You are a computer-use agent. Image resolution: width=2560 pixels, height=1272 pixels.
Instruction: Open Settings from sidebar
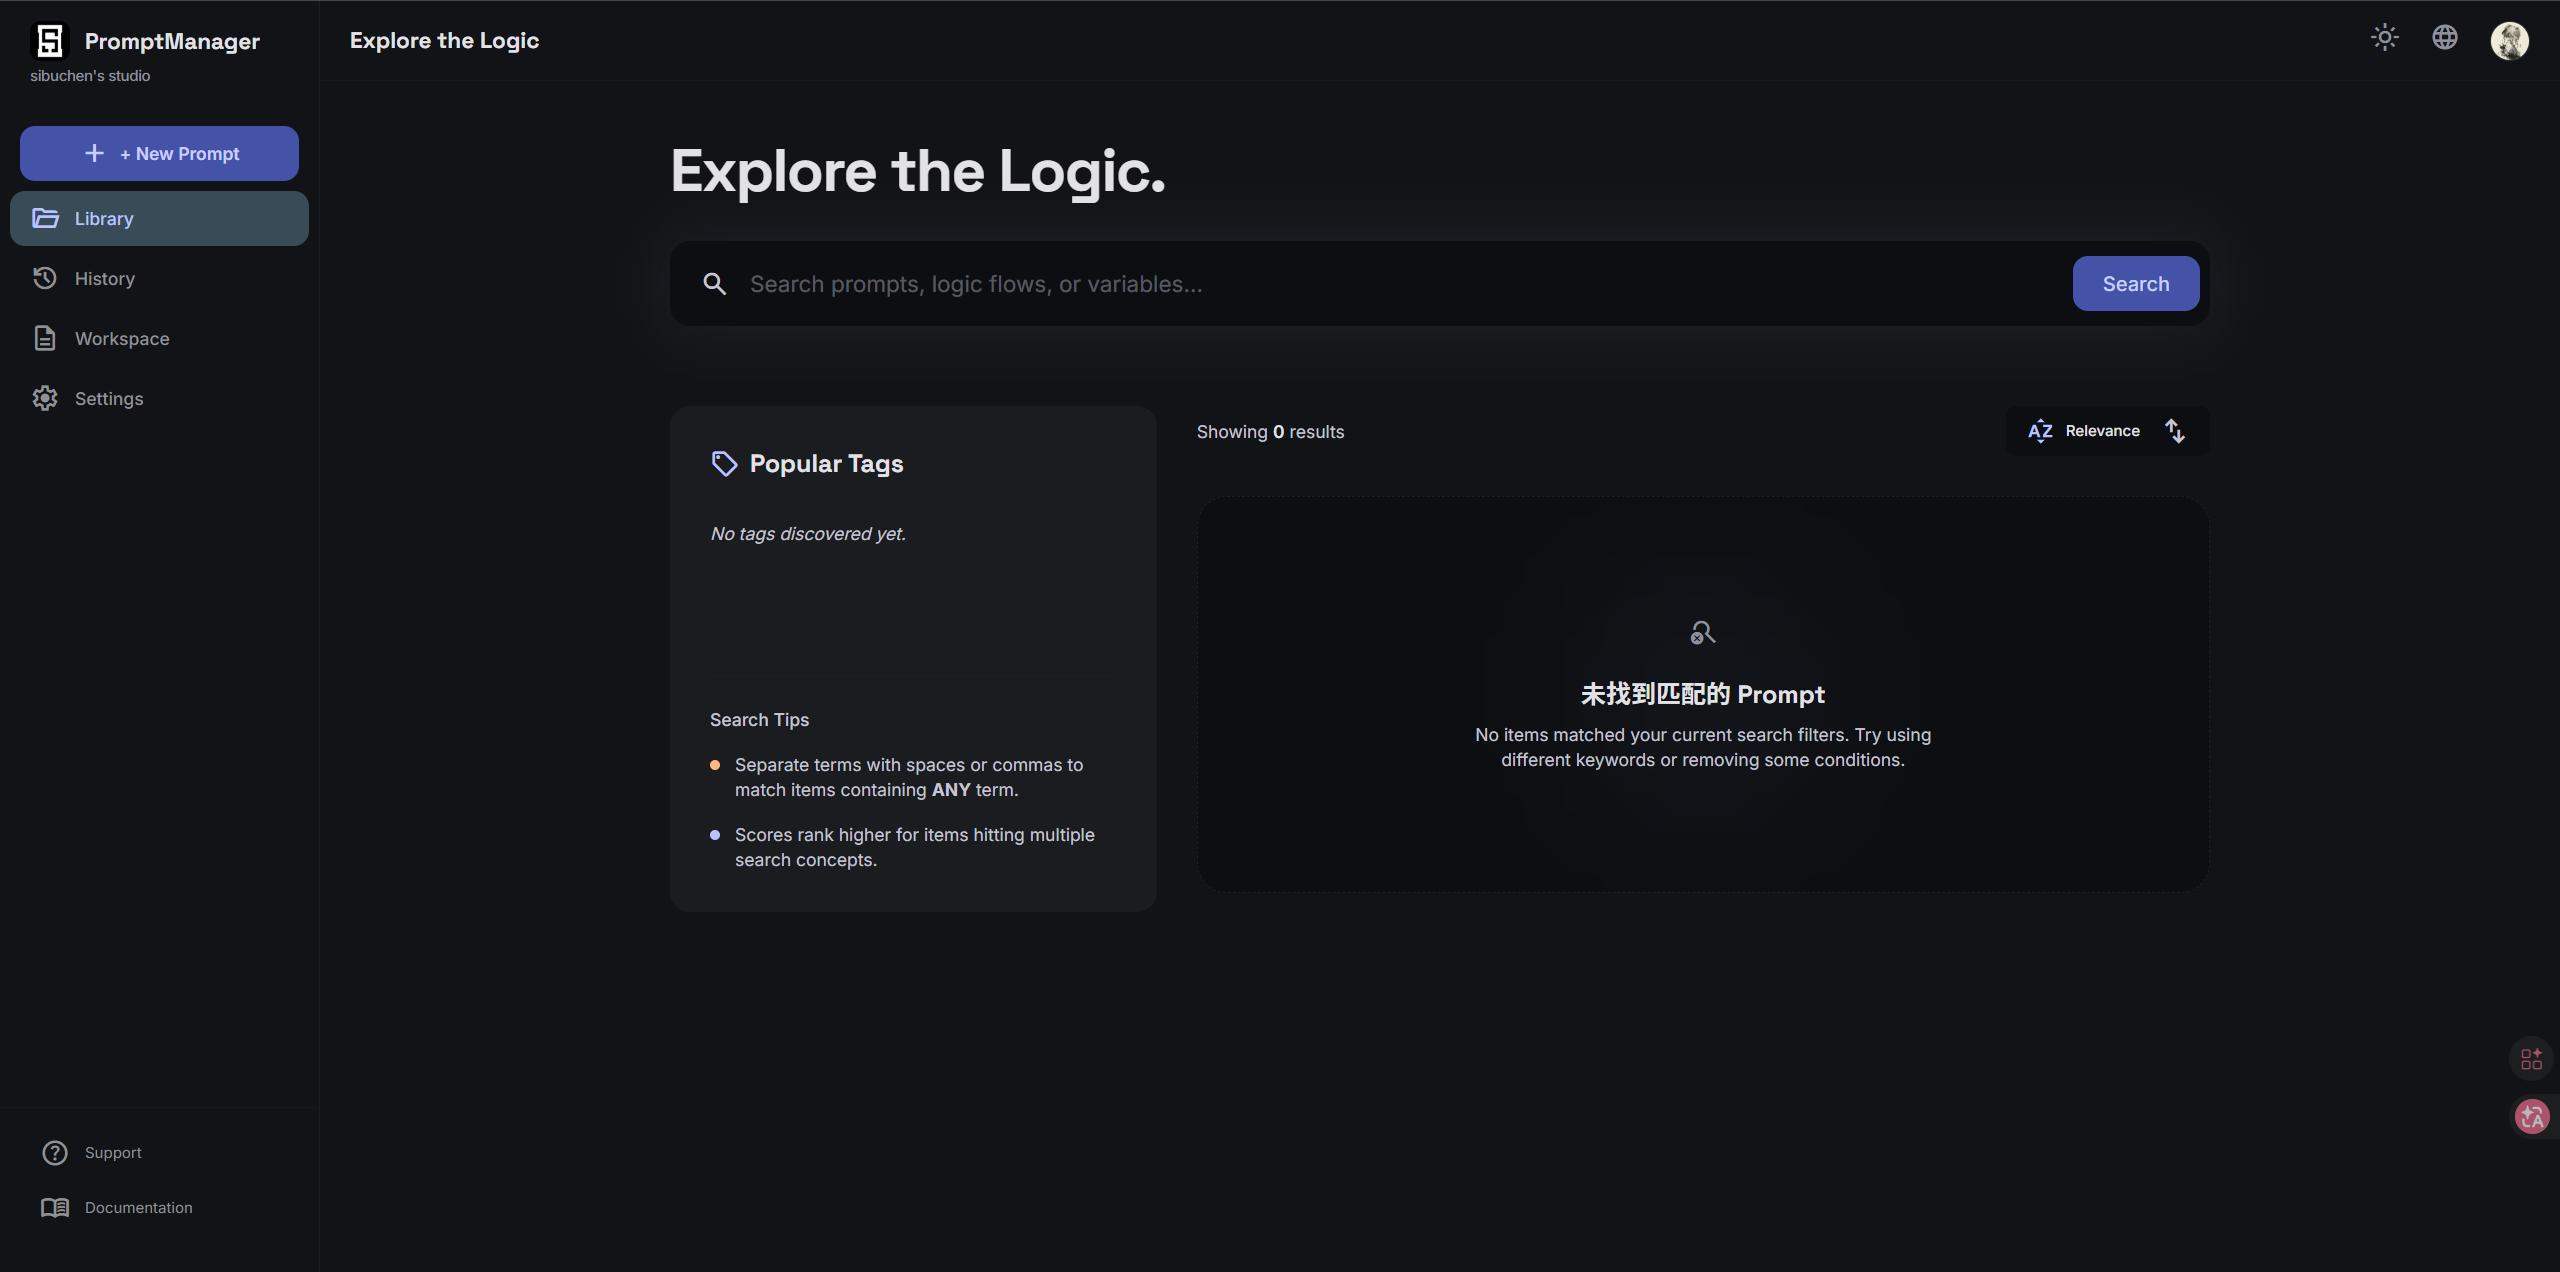pos(108,398)
